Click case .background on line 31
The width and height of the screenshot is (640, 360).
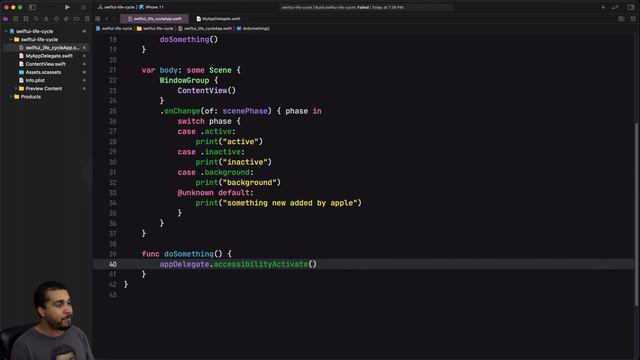[x=216, y=172]
